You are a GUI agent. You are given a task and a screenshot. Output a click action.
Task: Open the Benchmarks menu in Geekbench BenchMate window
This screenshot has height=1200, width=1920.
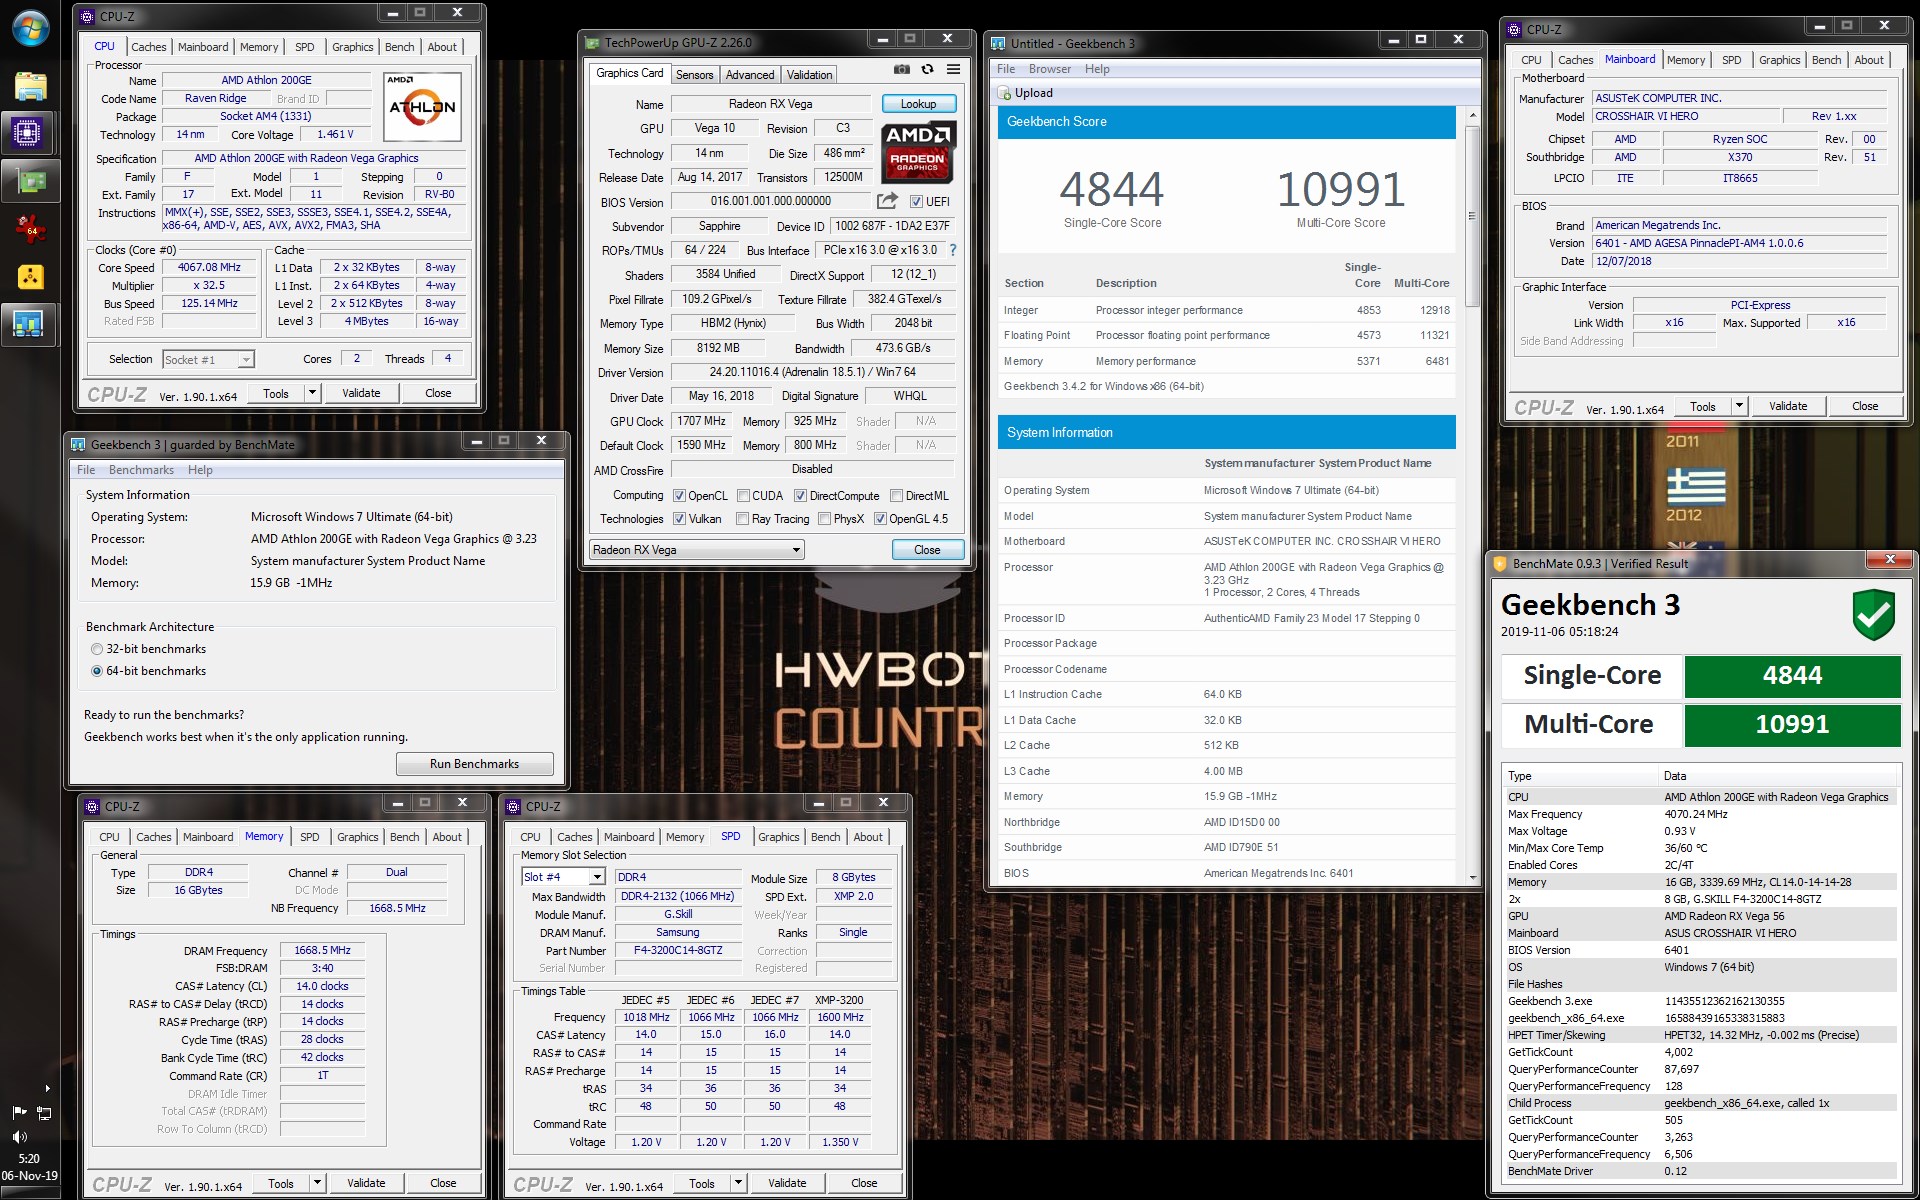pos(141,470)
